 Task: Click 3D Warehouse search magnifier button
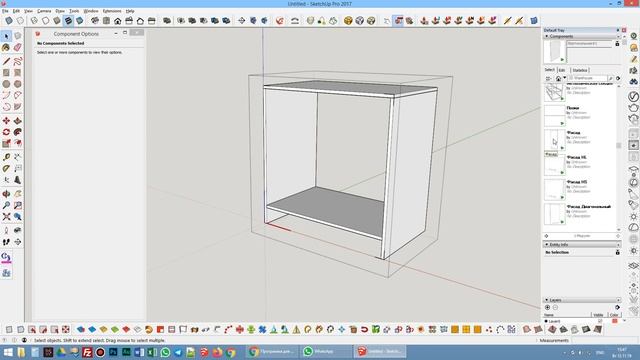[x=610, y=78]
